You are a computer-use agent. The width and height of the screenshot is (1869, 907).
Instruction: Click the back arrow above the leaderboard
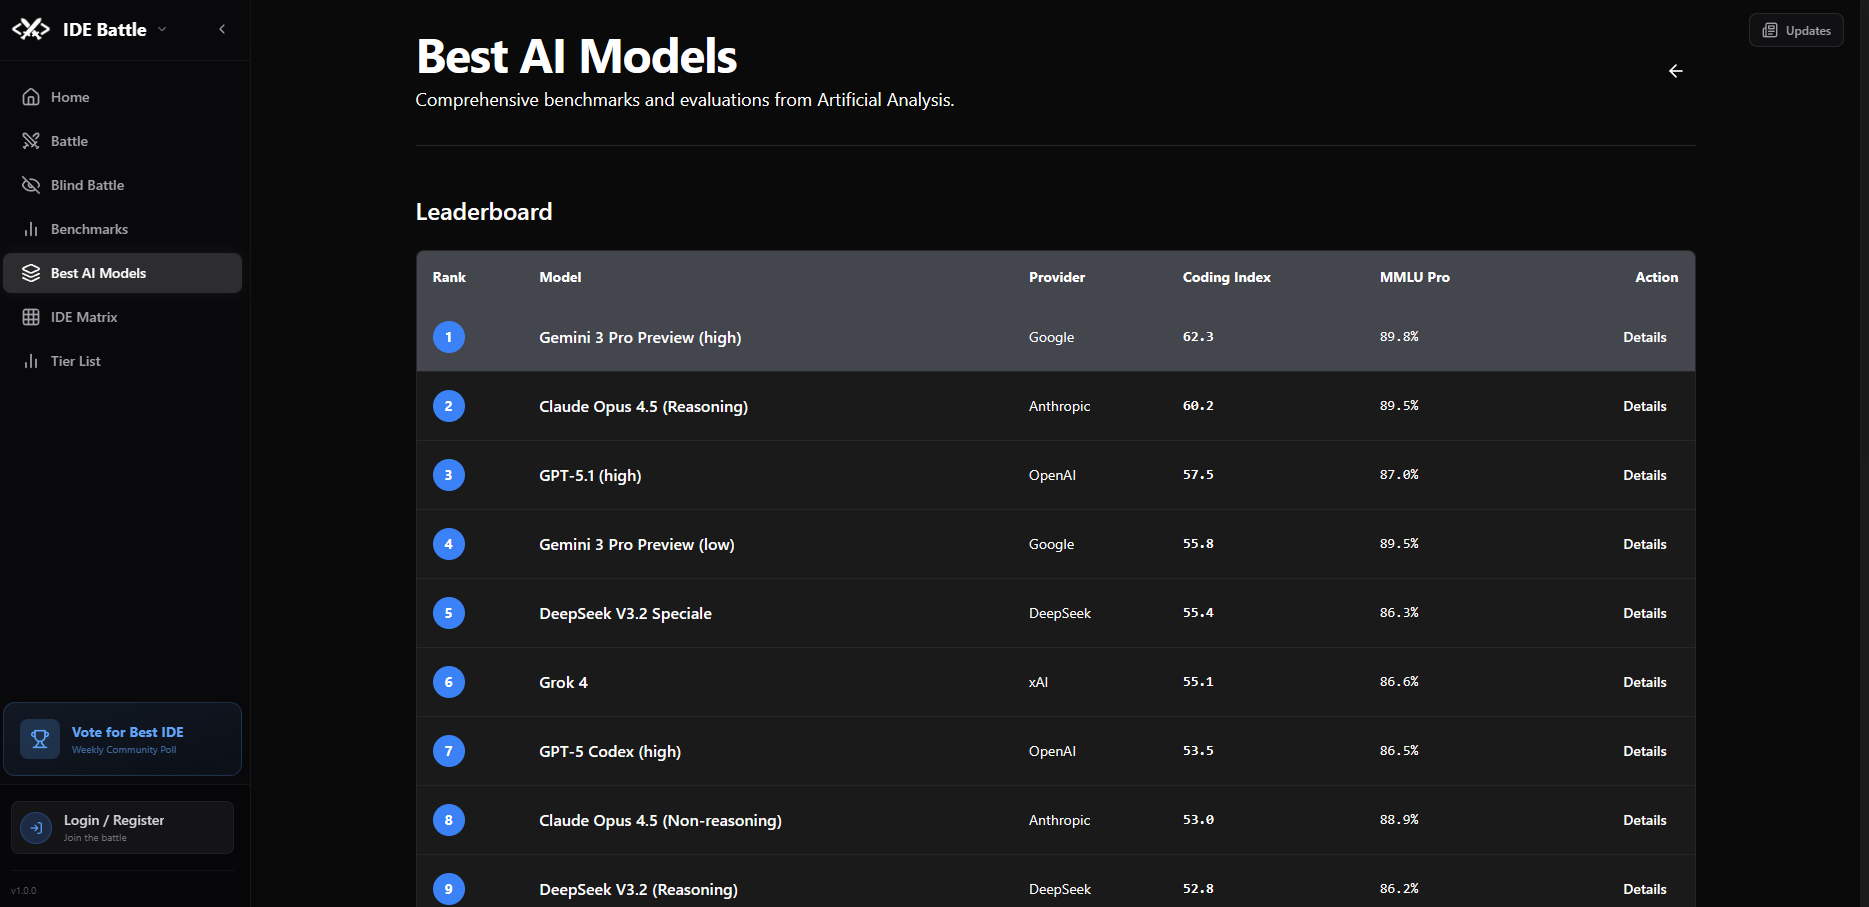(x=1676, y=71)
